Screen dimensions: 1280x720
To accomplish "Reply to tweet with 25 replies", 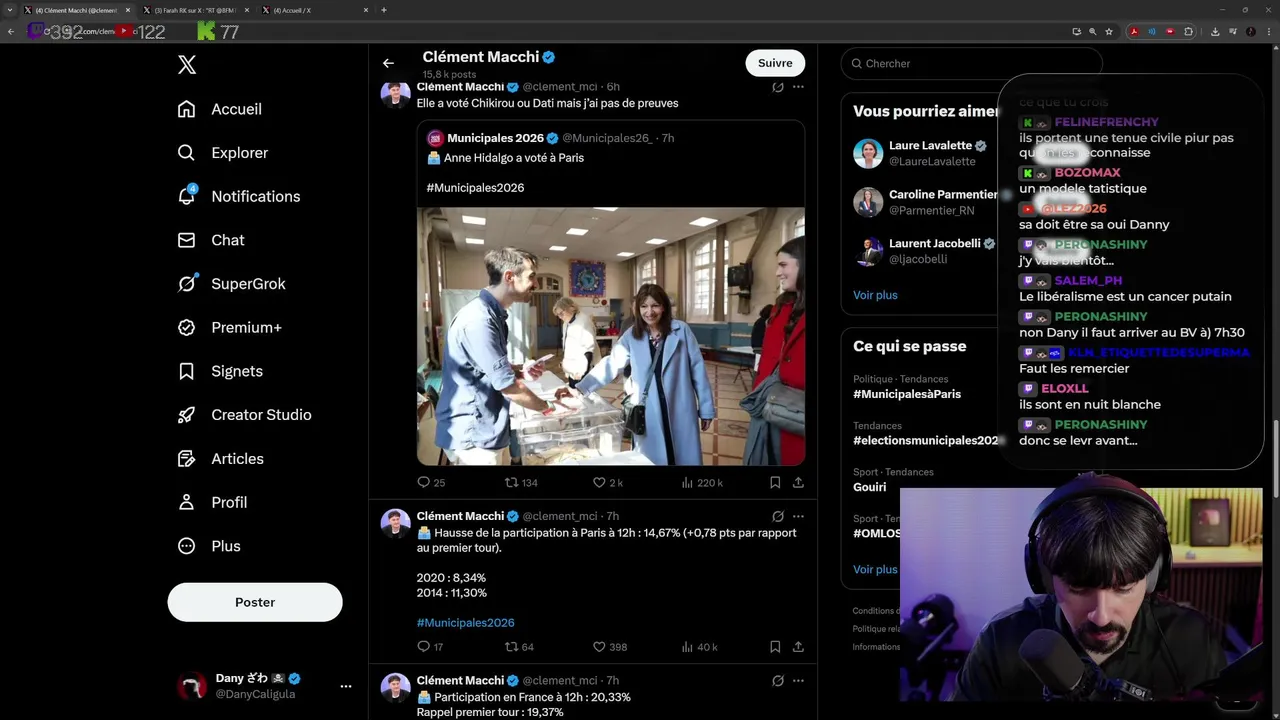I will (x=431, y=482).
